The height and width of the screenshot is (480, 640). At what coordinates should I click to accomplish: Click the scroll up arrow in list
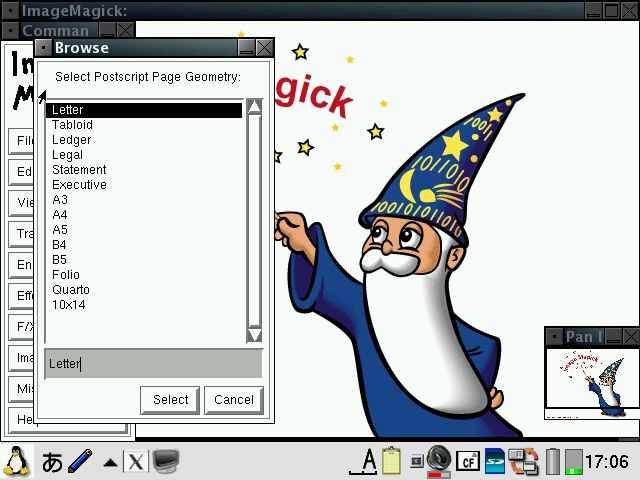254,107
